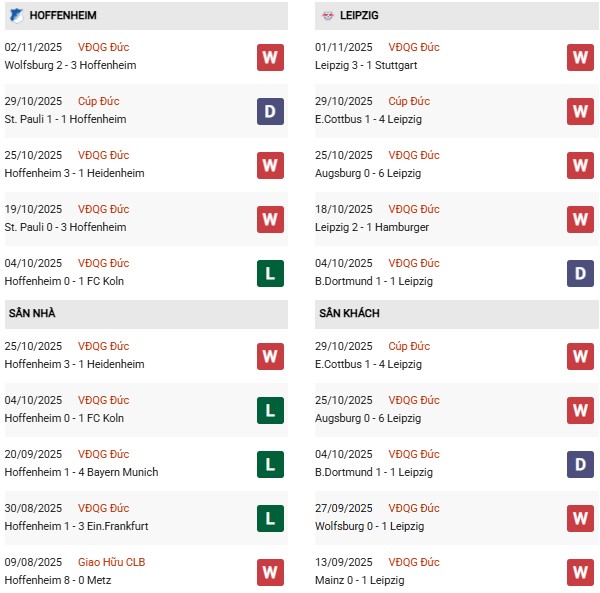
Task: Click the Hoffenheim club logo
Action: [16, 16]
